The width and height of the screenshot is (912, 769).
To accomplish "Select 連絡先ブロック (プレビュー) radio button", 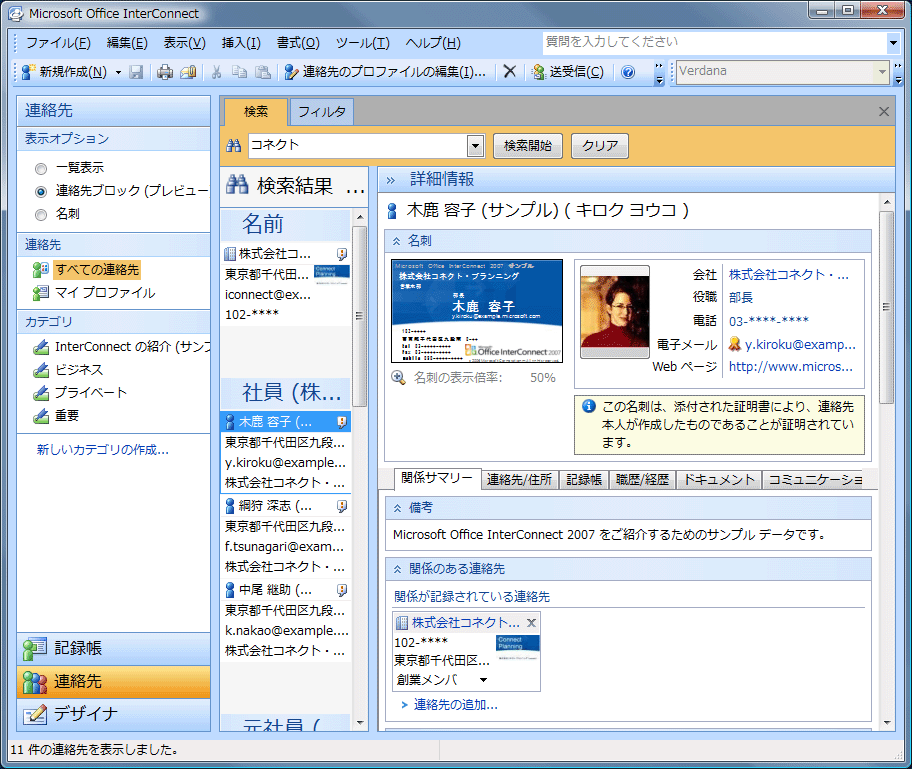I will [x=41, y=191].
